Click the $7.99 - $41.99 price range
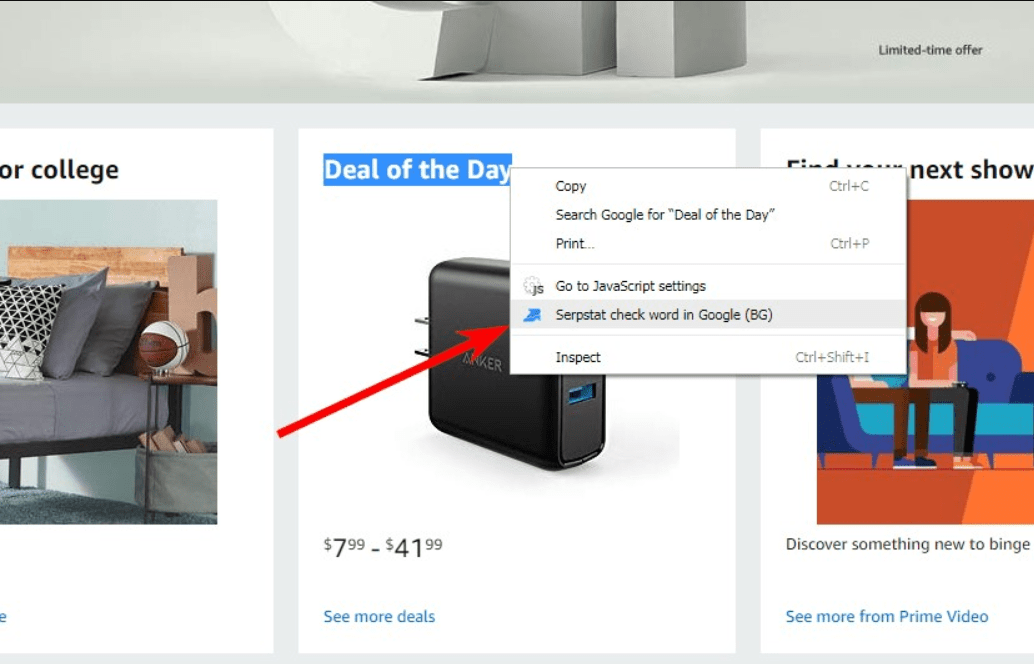The height and width of the screenshot is (664, 1034). coord(383,547)
